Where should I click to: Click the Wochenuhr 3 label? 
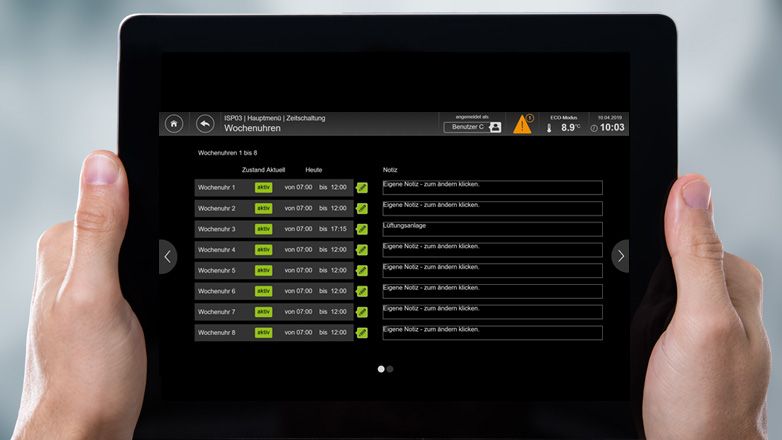217,229
